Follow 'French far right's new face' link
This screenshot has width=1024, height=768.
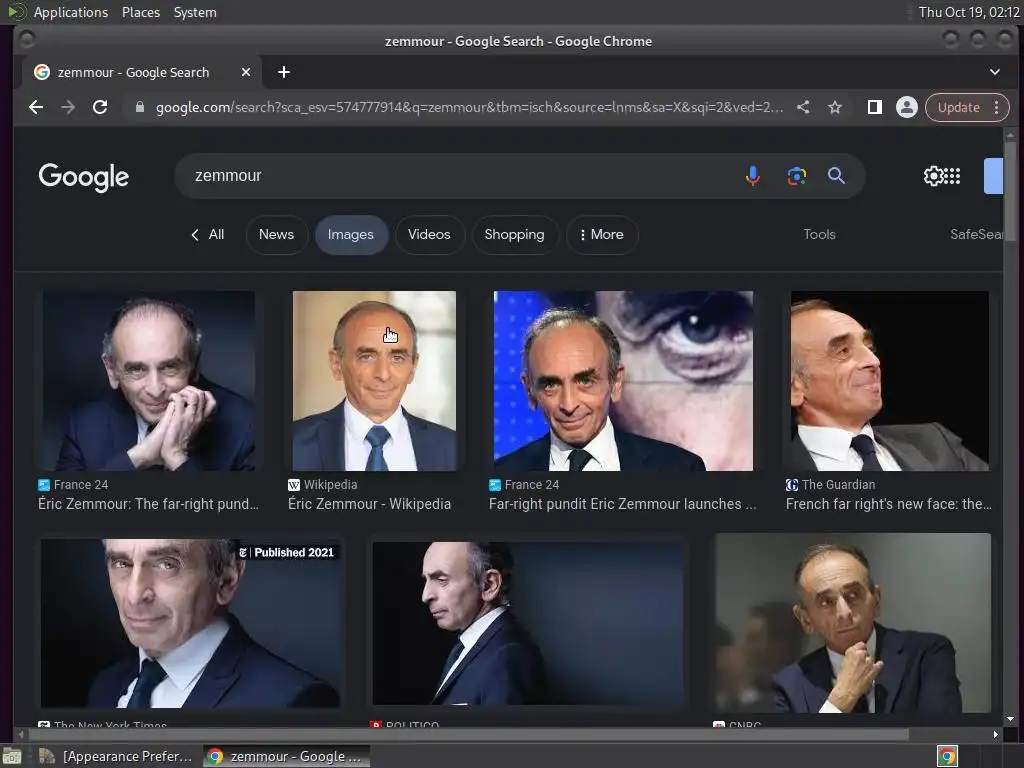(888, 504)
